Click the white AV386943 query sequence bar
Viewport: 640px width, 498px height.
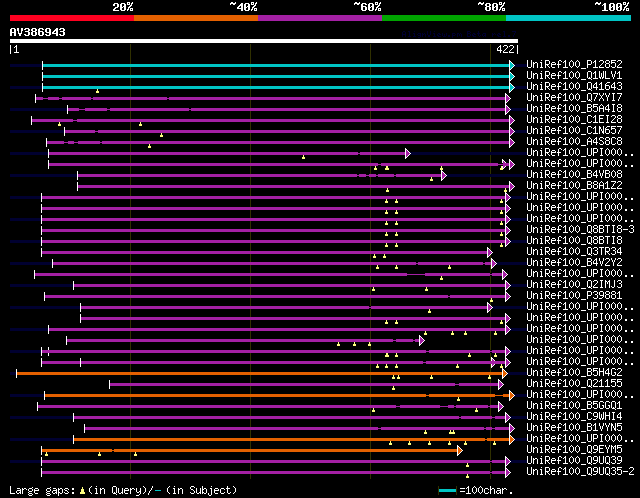point(264,41)
